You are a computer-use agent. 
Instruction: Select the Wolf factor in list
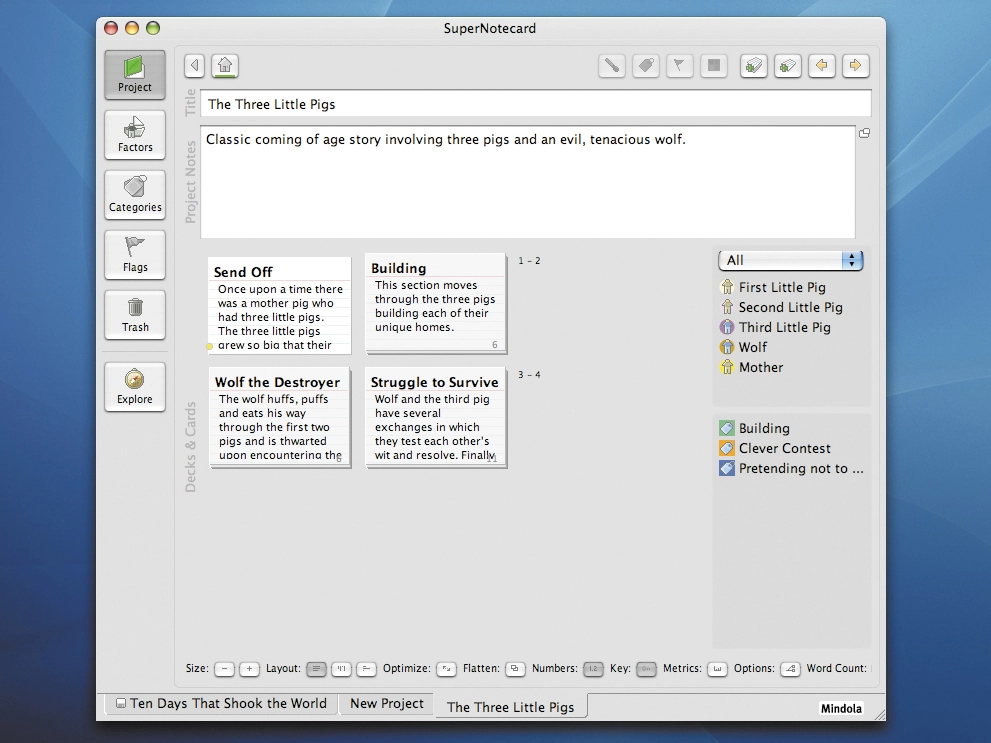752,347
